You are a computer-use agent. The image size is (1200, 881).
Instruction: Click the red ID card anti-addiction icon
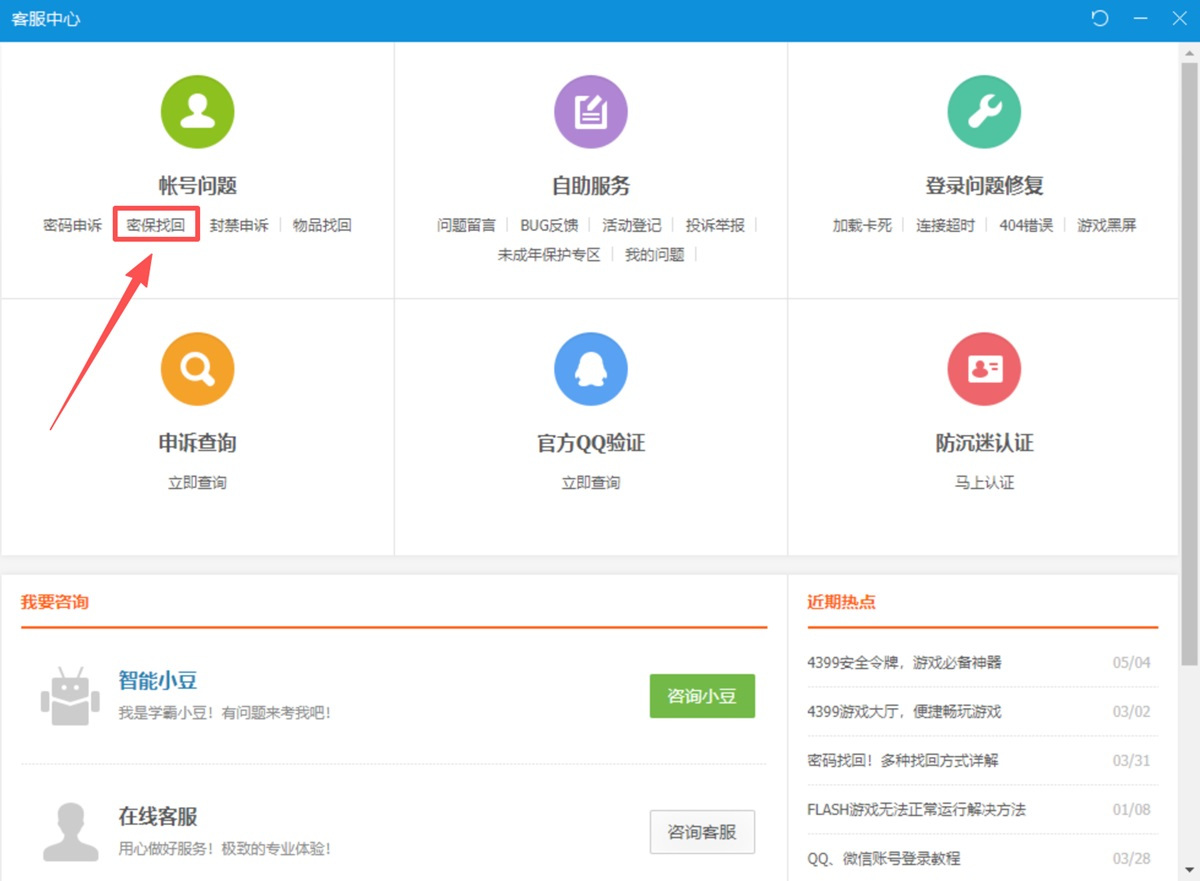click(984, 369)
